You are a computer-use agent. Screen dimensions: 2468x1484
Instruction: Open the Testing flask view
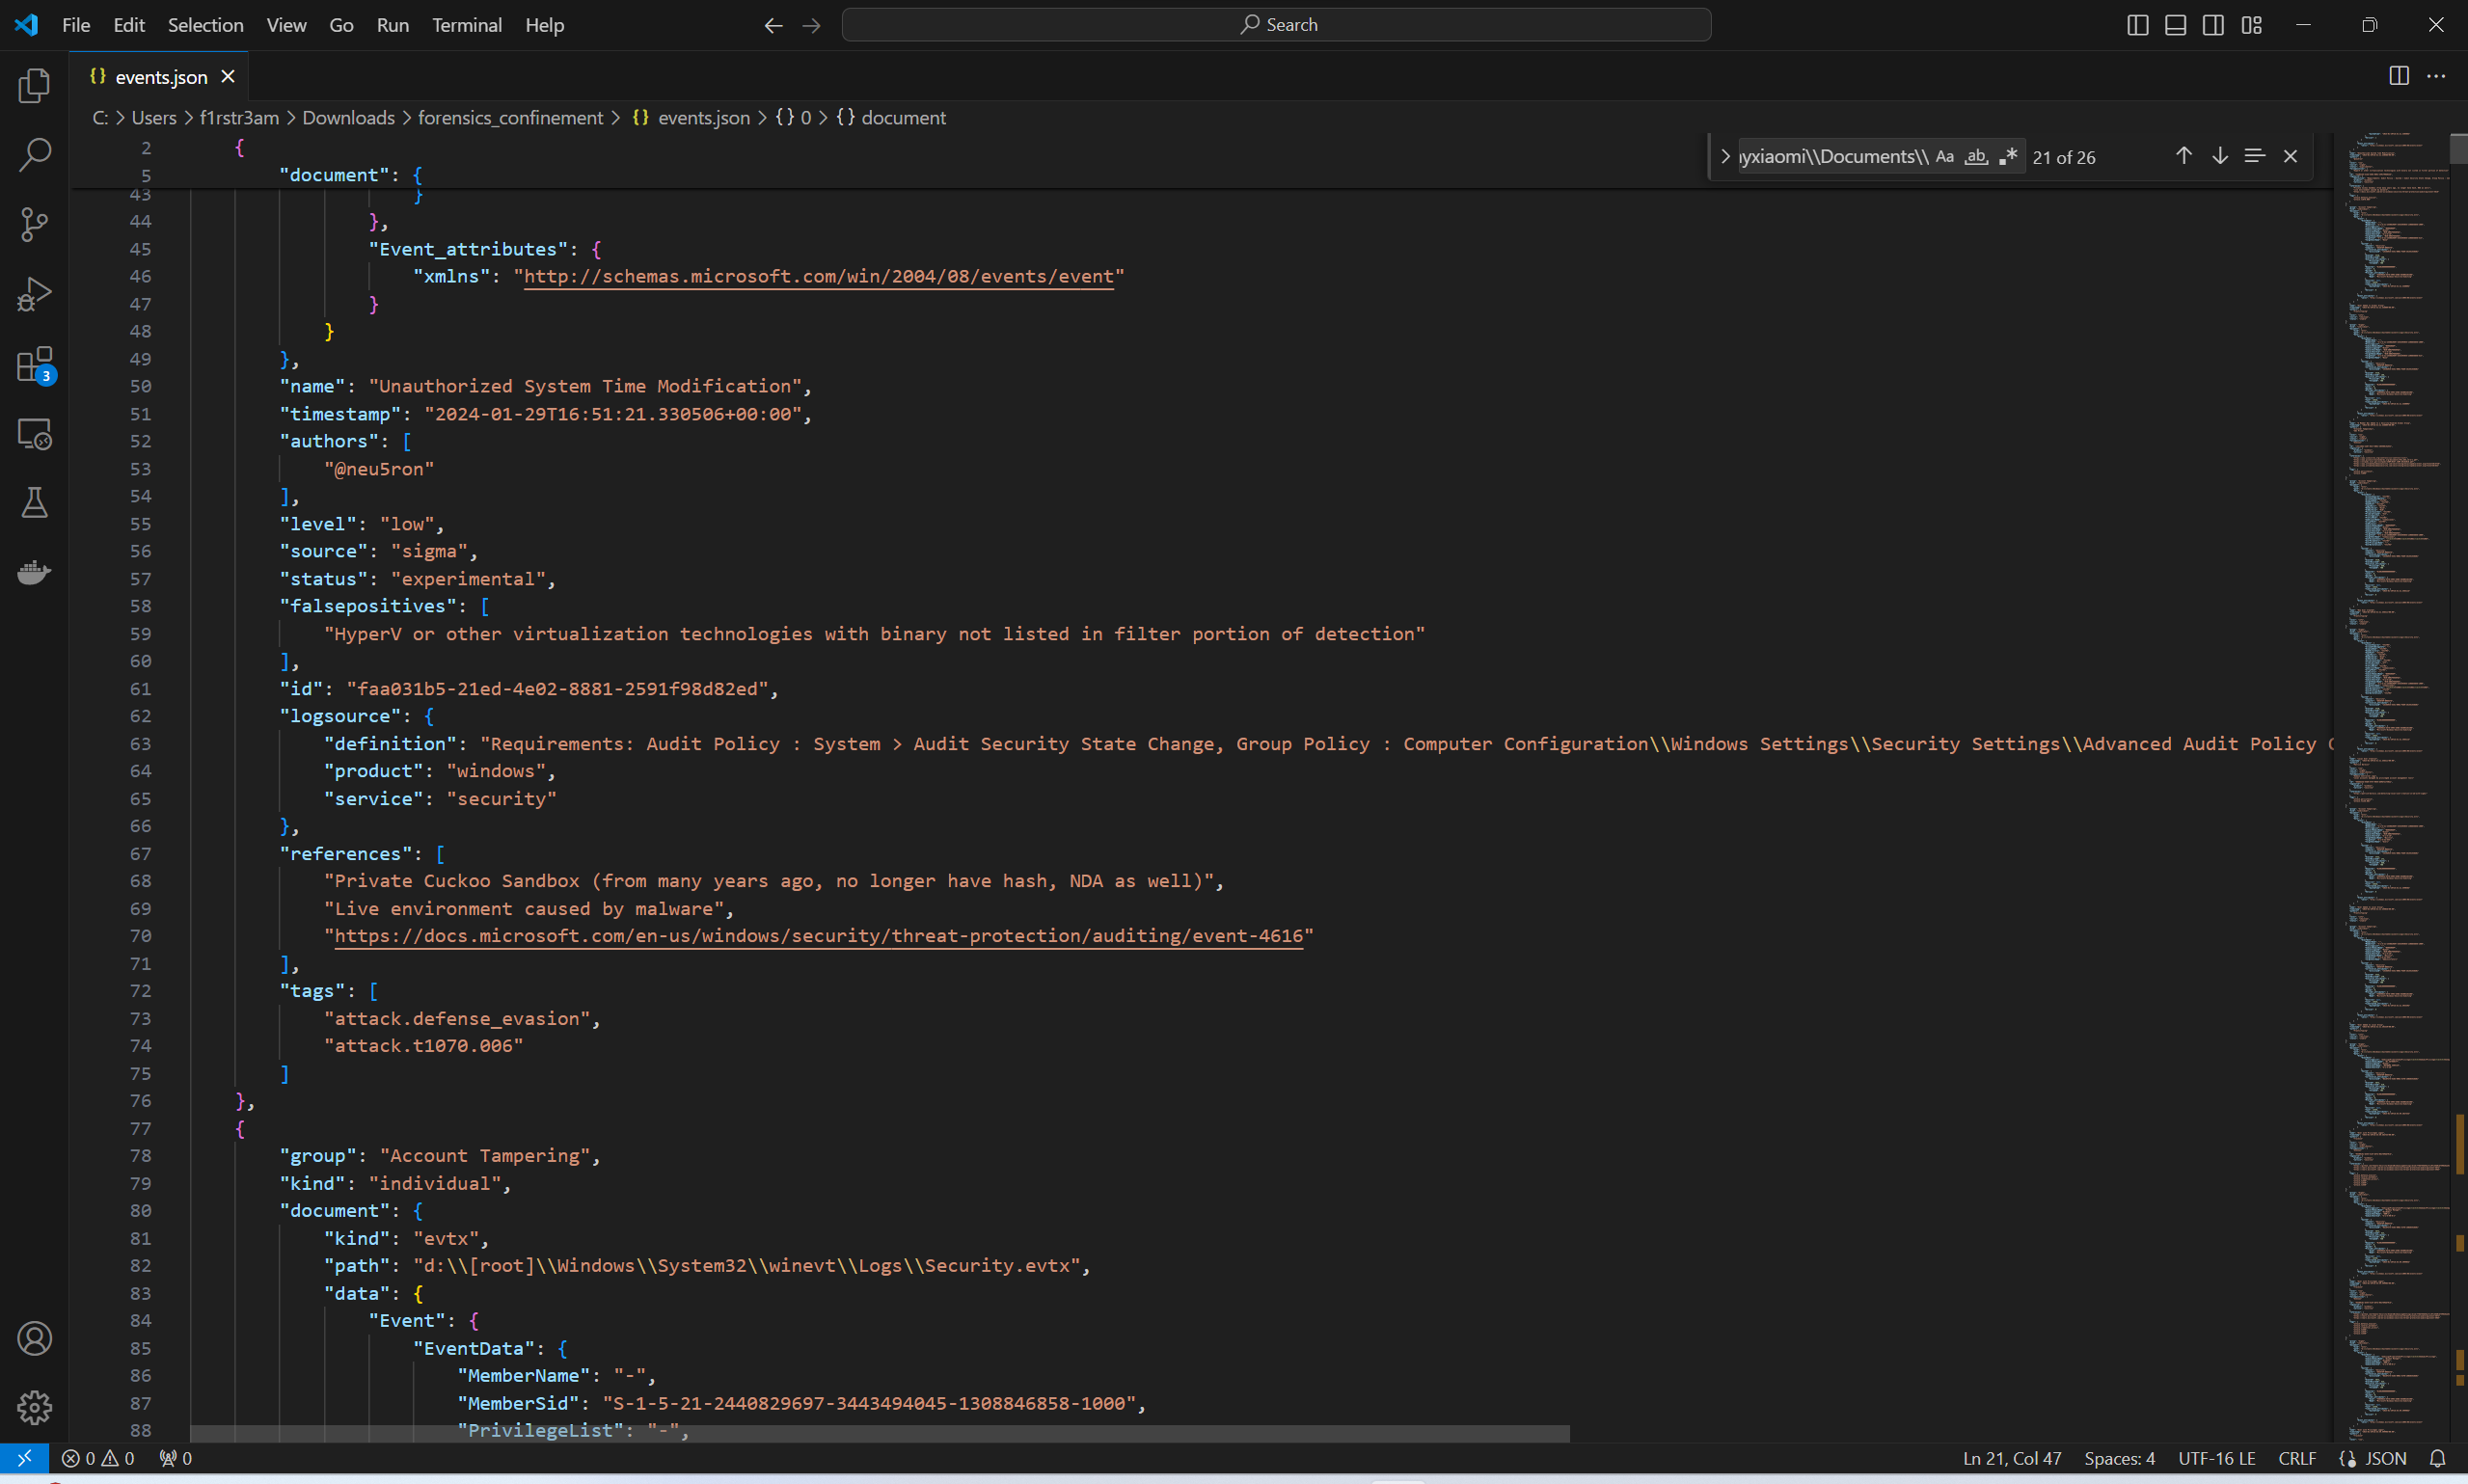34,503
